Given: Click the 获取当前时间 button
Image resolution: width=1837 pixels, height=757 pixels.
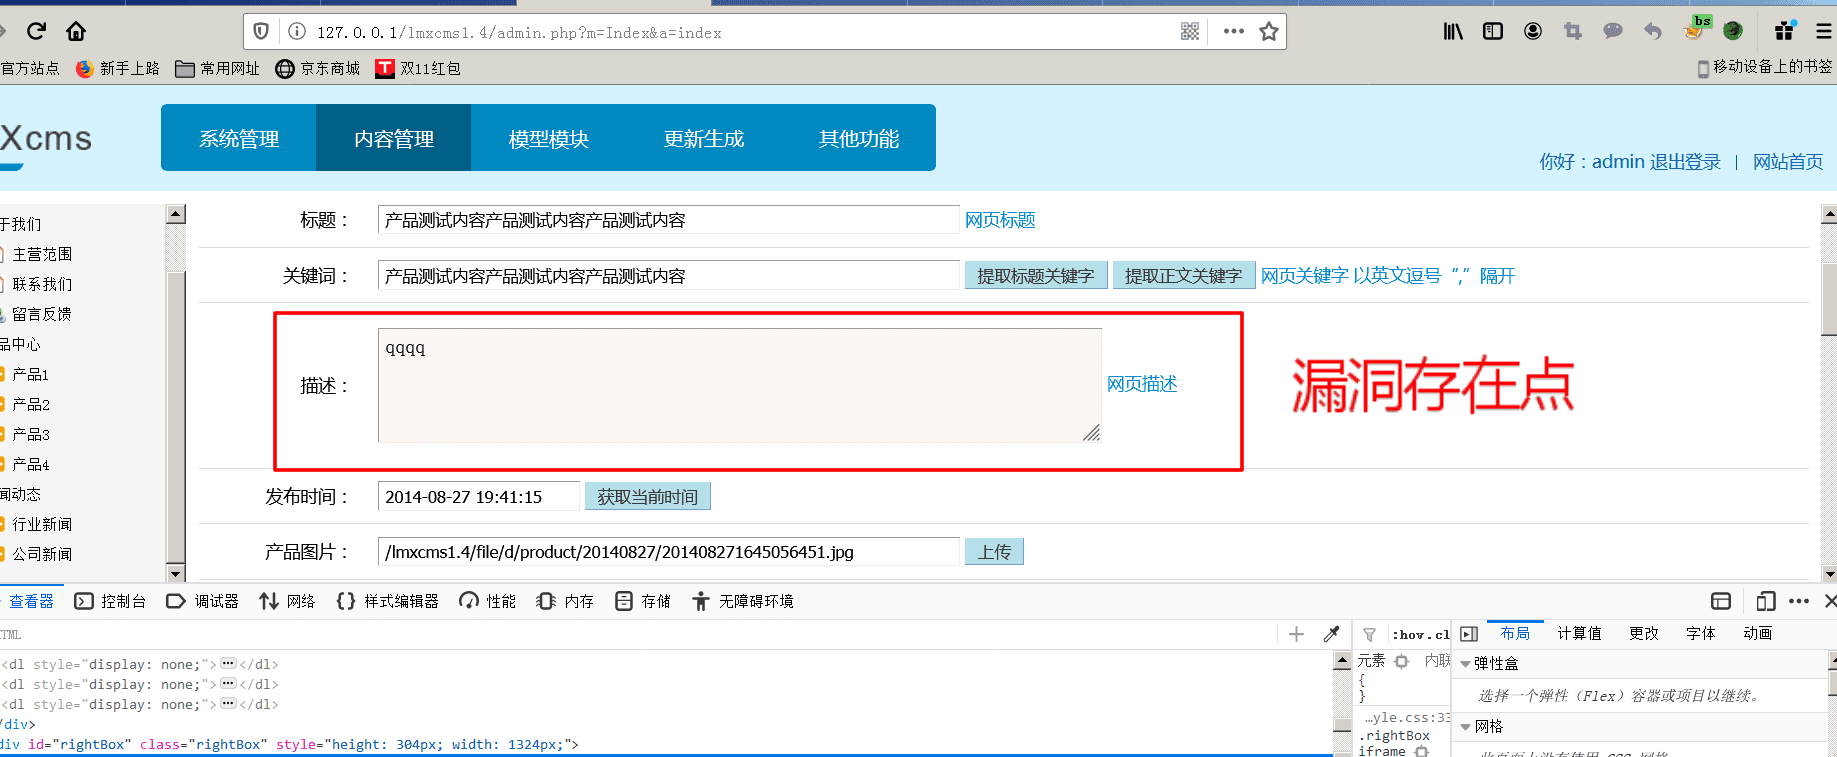Looking at the screenshot, I should point(648,497).
